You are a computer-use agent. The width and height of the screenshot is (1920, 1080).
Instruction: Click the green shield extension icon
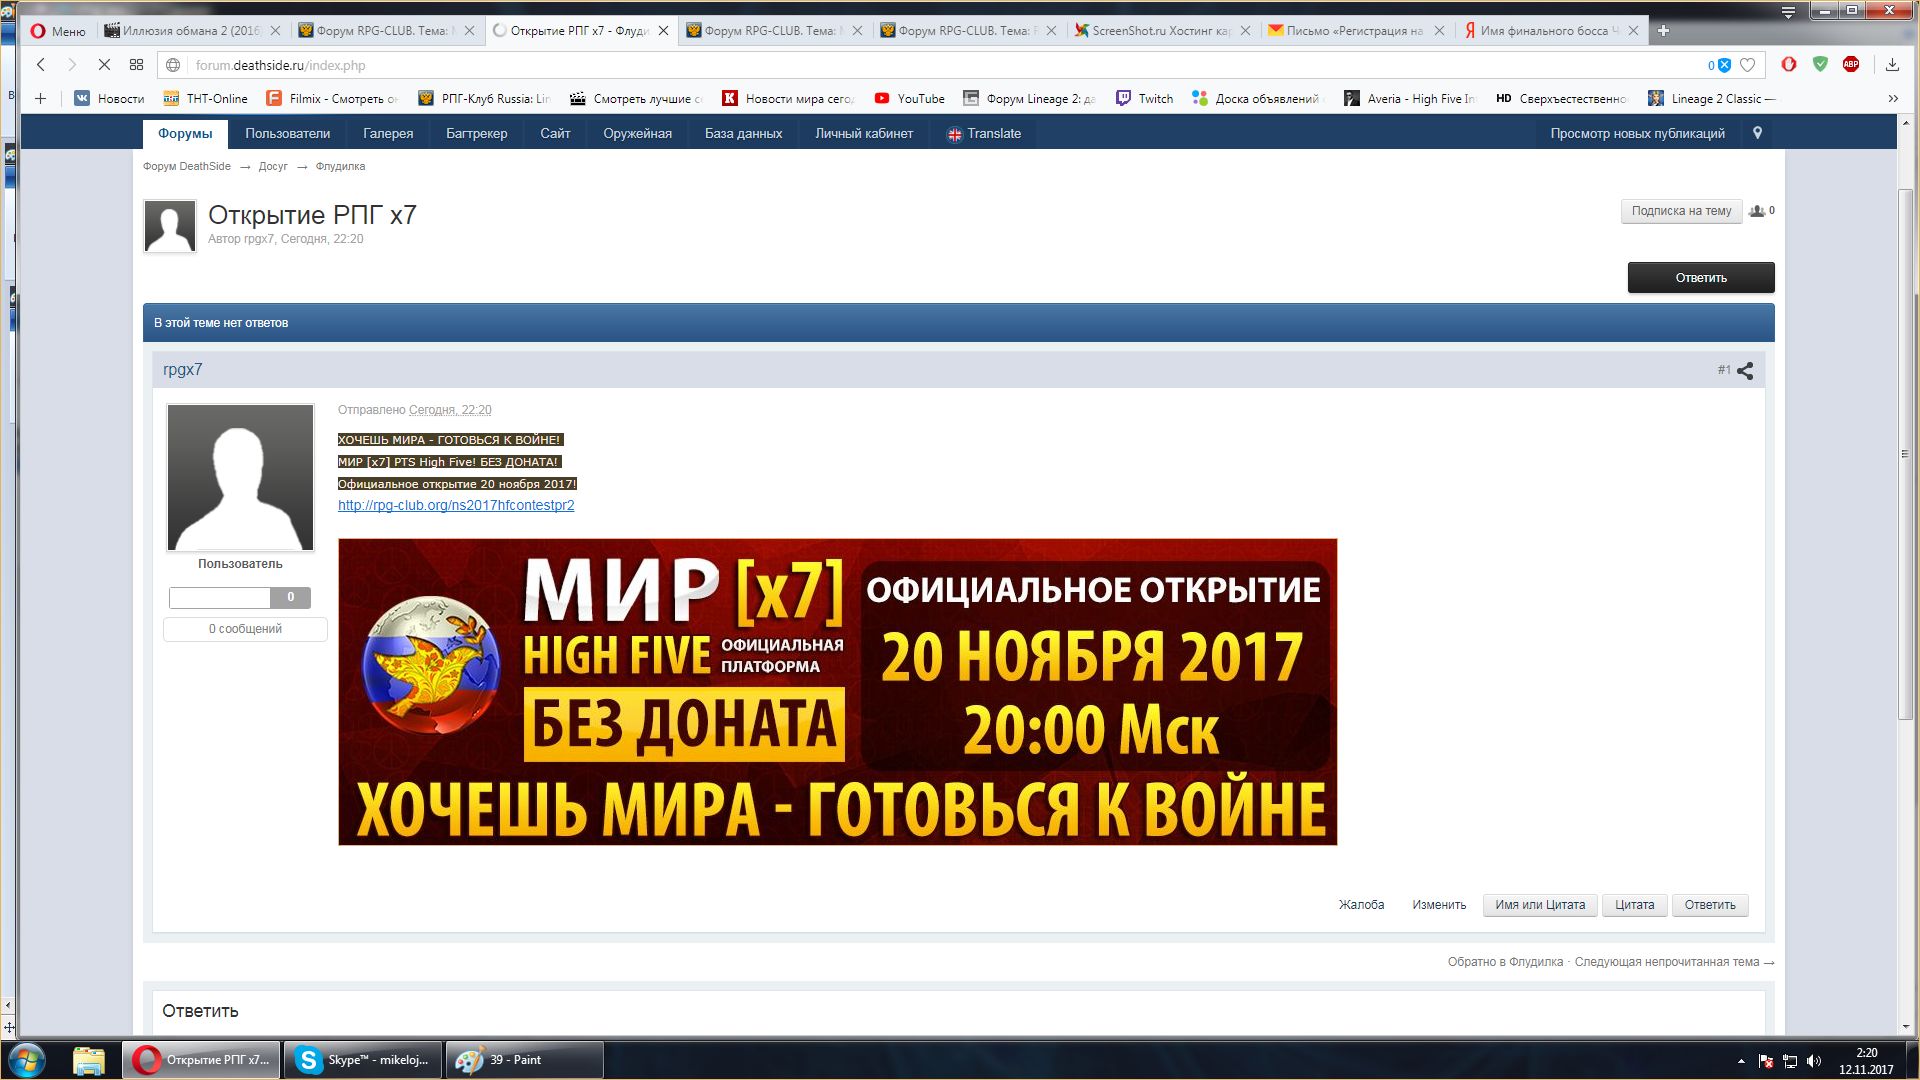[1820, 64]
